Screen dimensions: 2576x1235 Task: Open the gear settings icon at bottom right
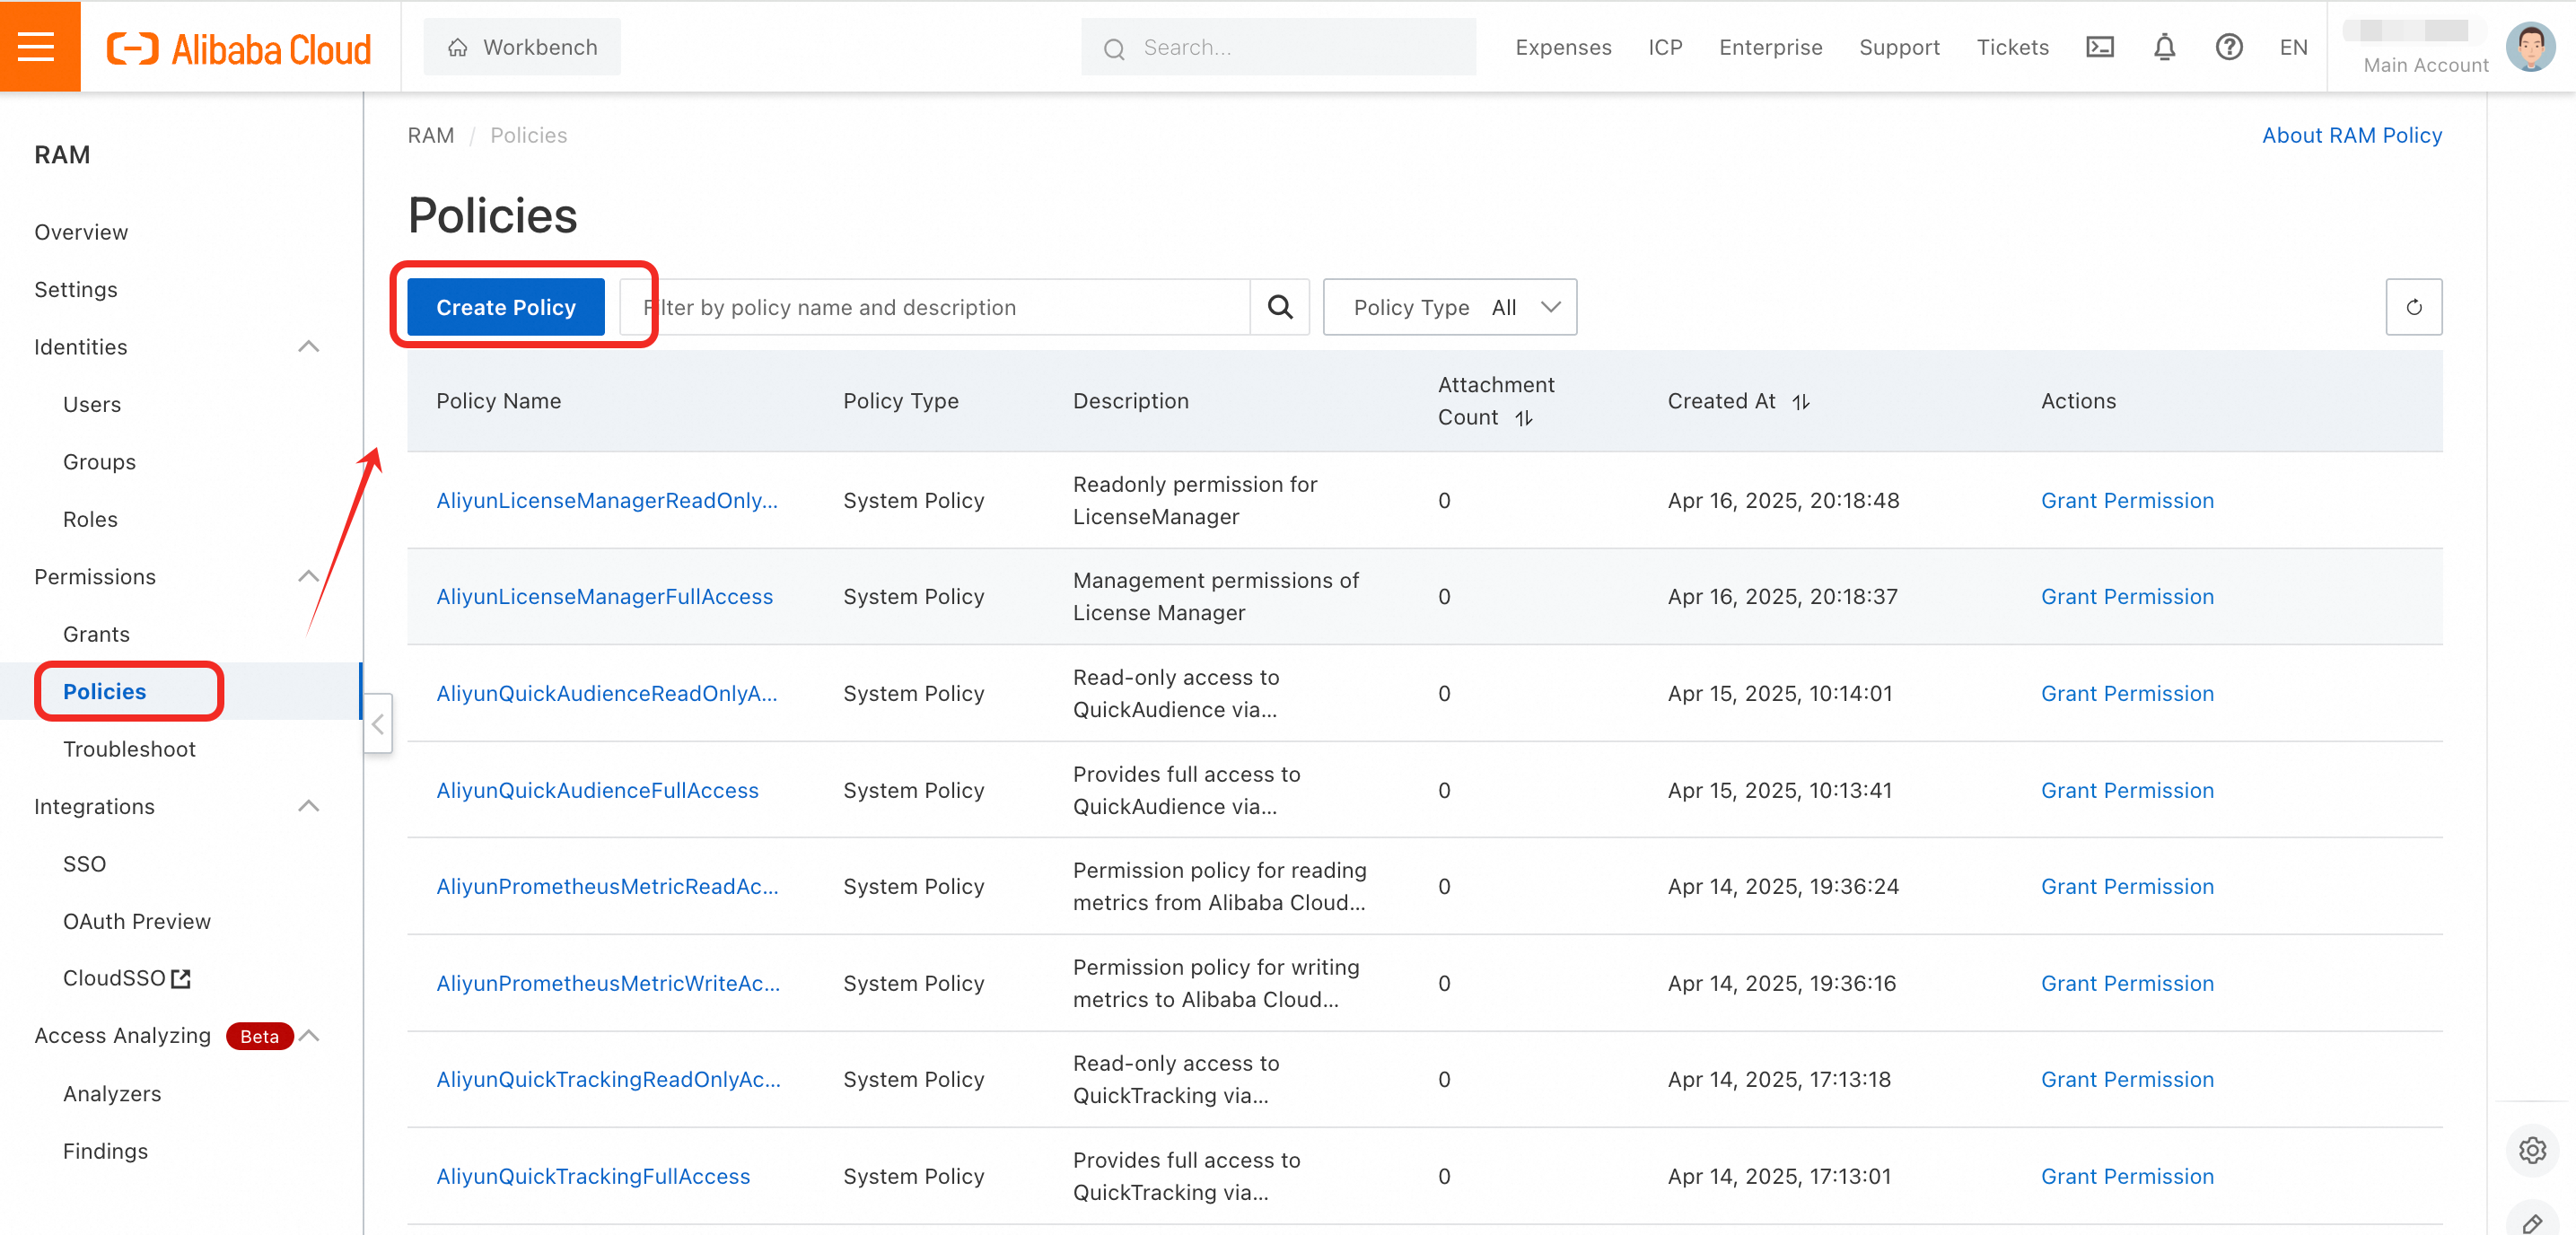2532,1150
